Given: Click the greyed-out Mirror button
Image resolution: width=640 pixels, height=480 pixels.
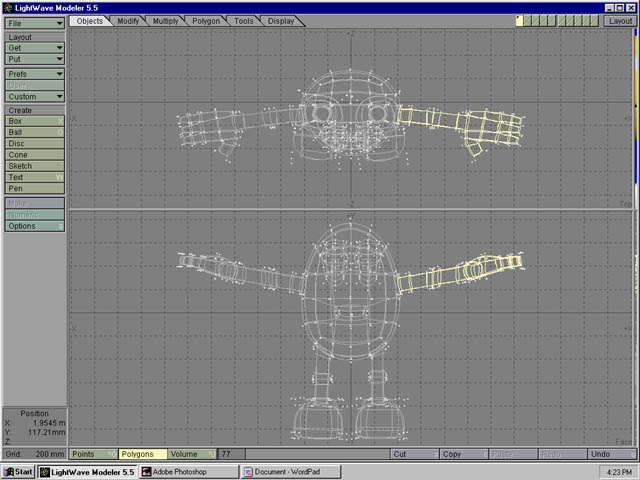Looking at the screenshot, I should point(35,203).
